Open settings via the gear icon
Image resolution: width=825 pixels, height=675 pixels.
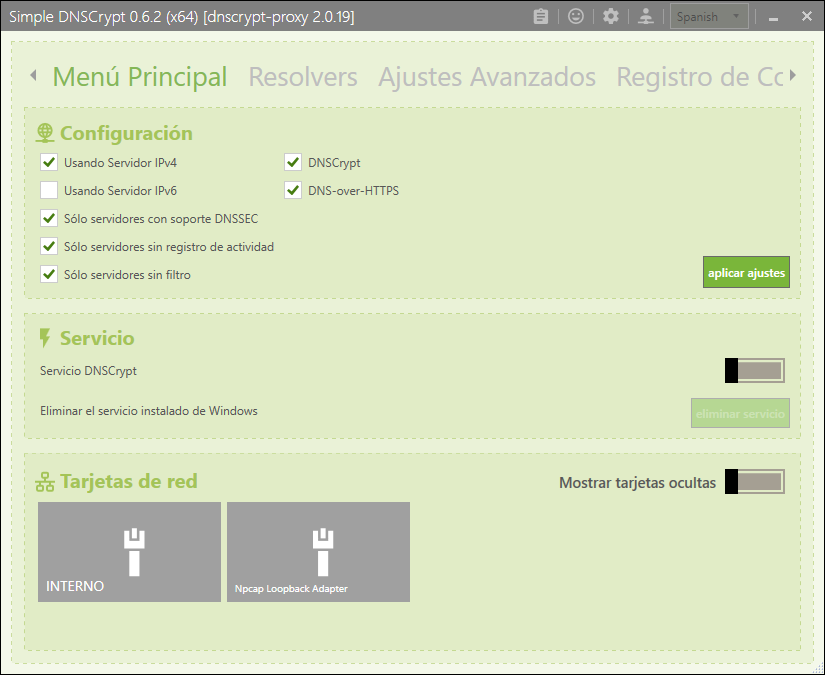(610, 16)
